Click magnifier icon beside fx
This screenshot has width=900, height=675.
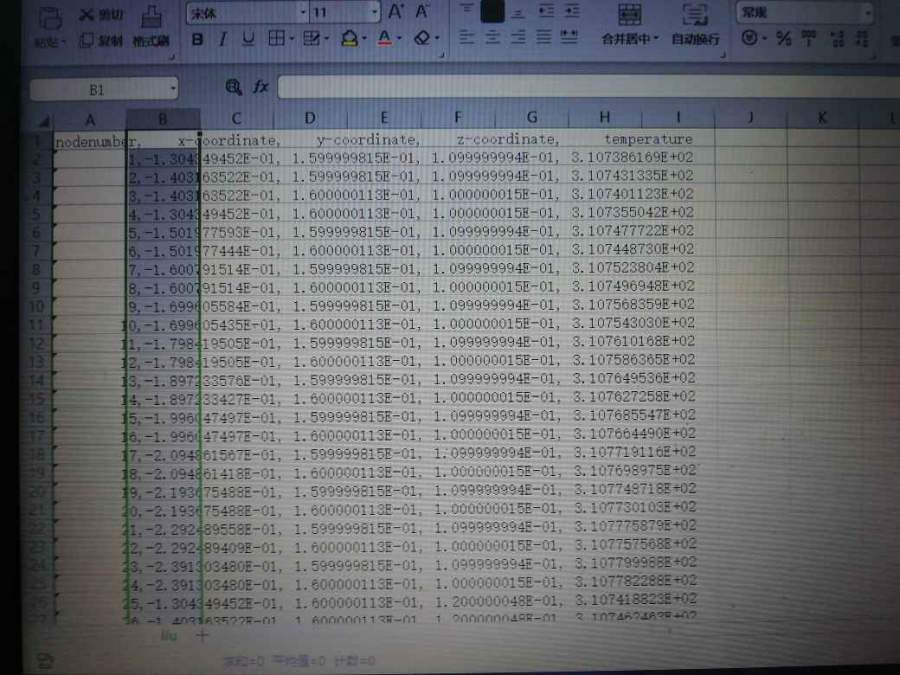(234, 87)
